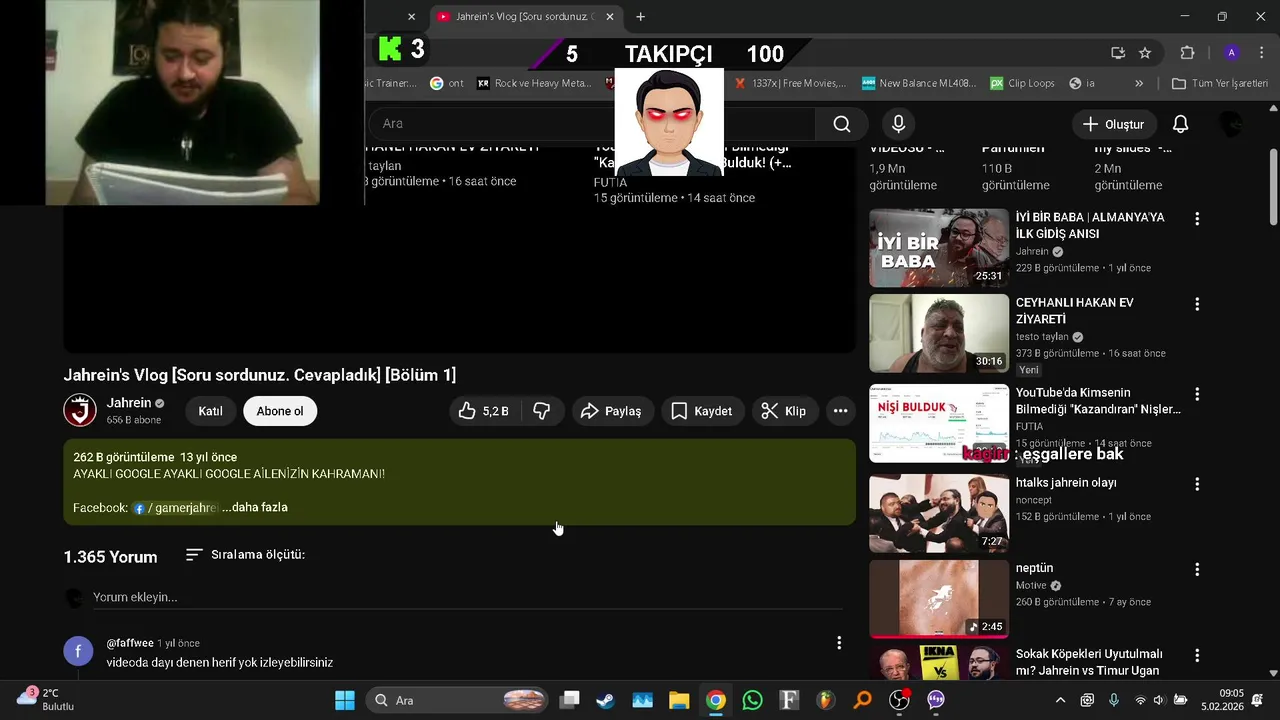Screen dimensions: 1280x720
Task: Share the video via Paylaş
Action: click(611, 411)
